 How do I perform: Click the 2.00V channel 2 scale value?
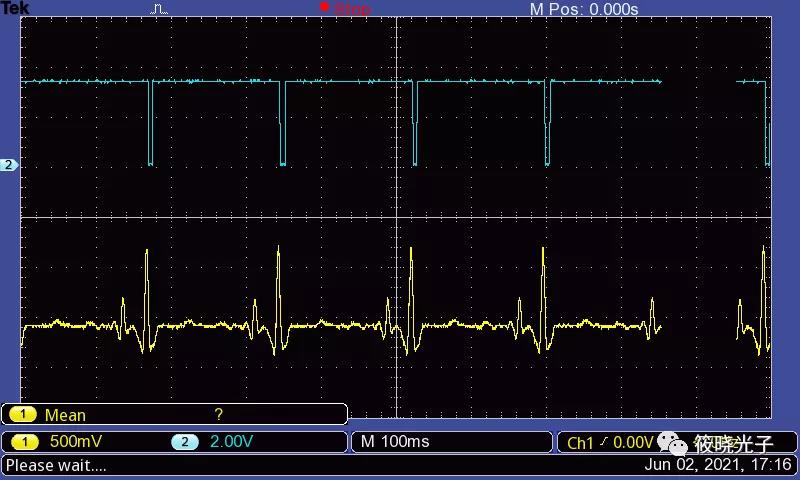(x=231, y=441)
